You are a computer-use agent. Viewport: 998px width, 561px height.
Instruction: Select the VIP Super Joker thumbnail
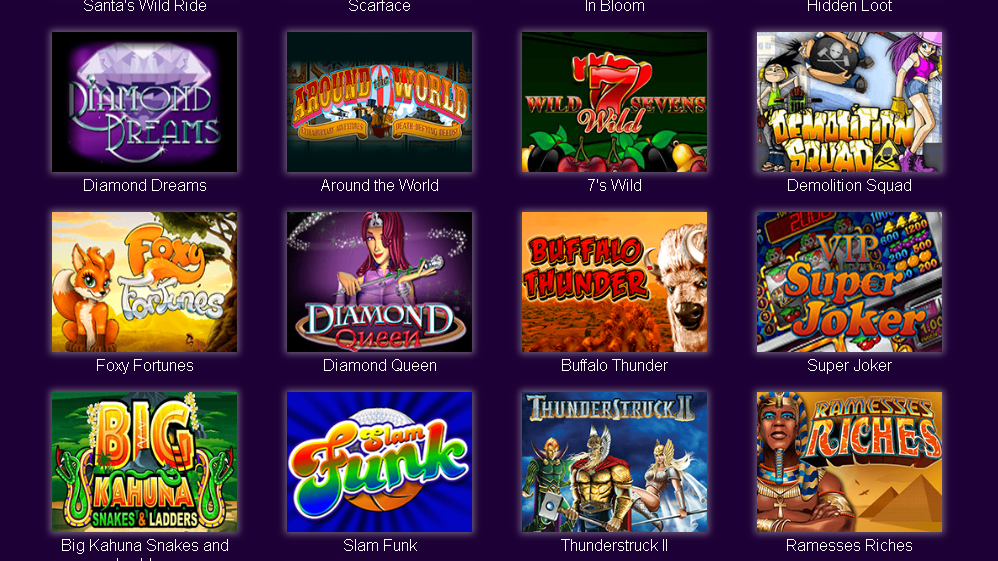coord(849,282)
